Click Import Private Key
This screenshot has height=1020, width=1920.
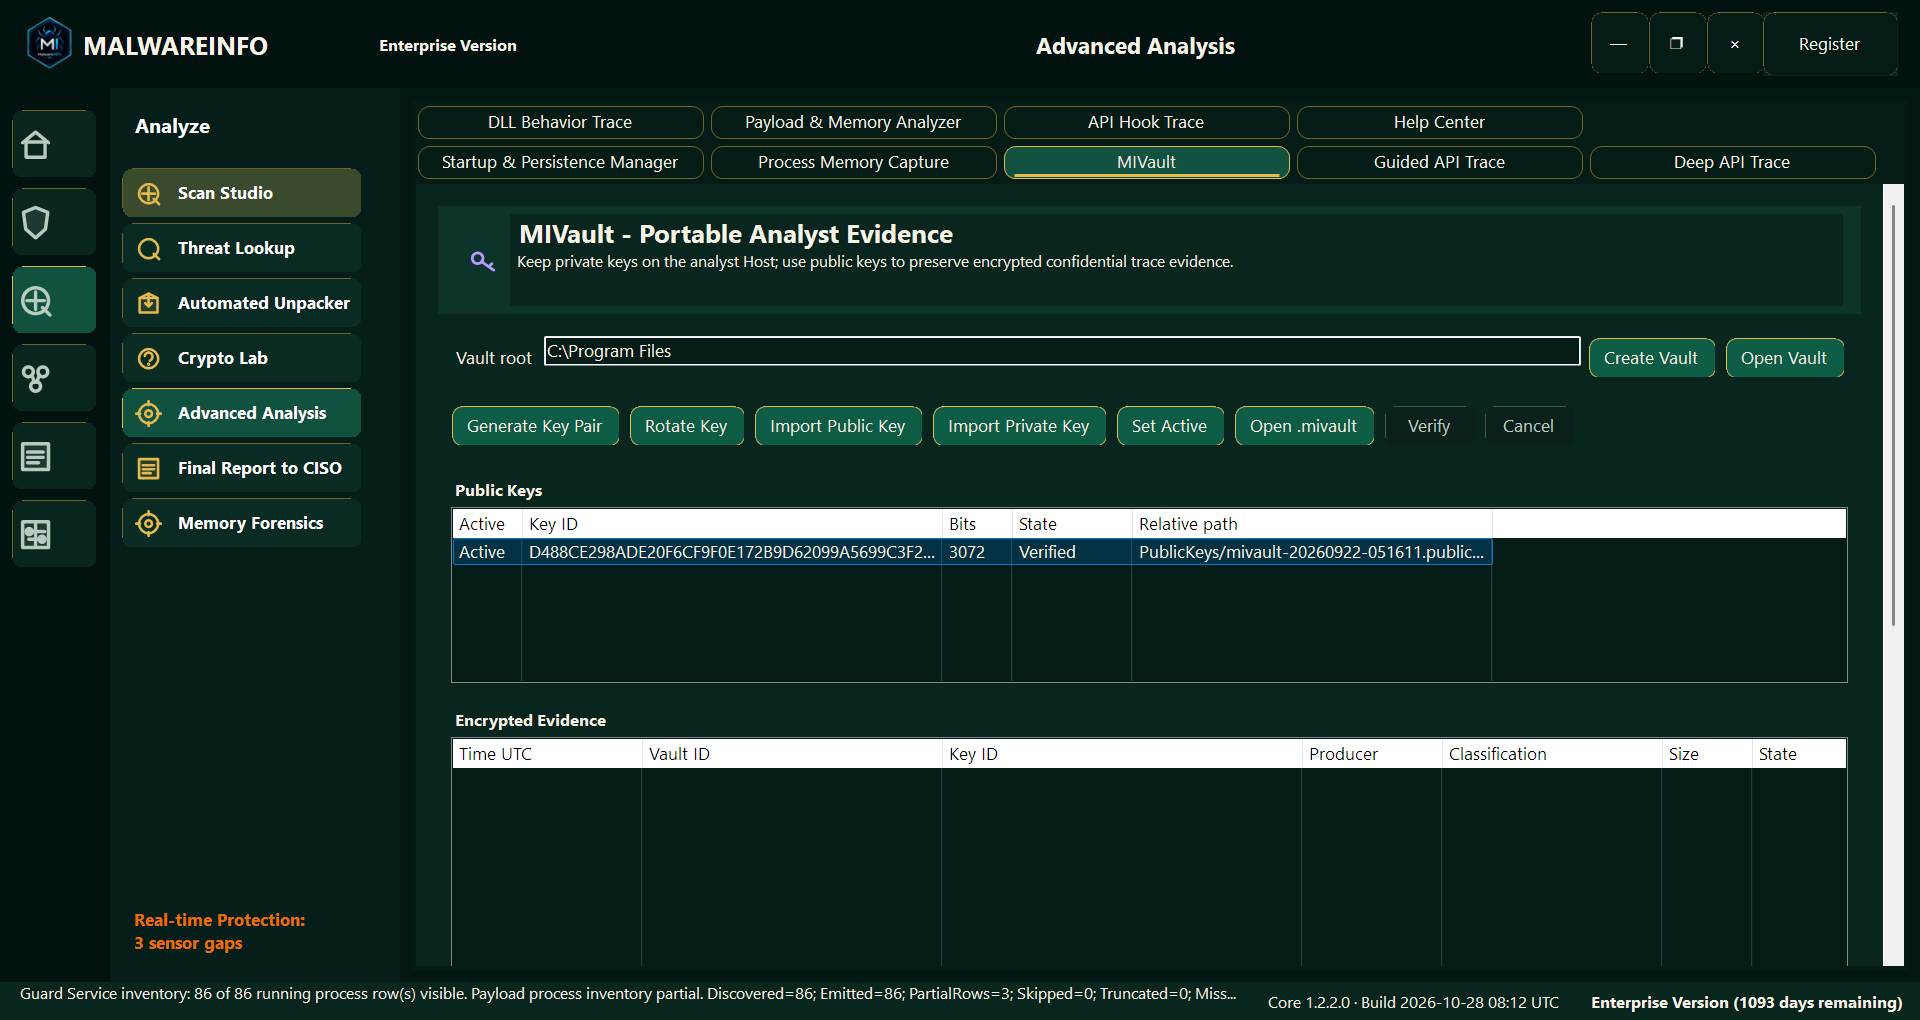tap(1019, 426)
